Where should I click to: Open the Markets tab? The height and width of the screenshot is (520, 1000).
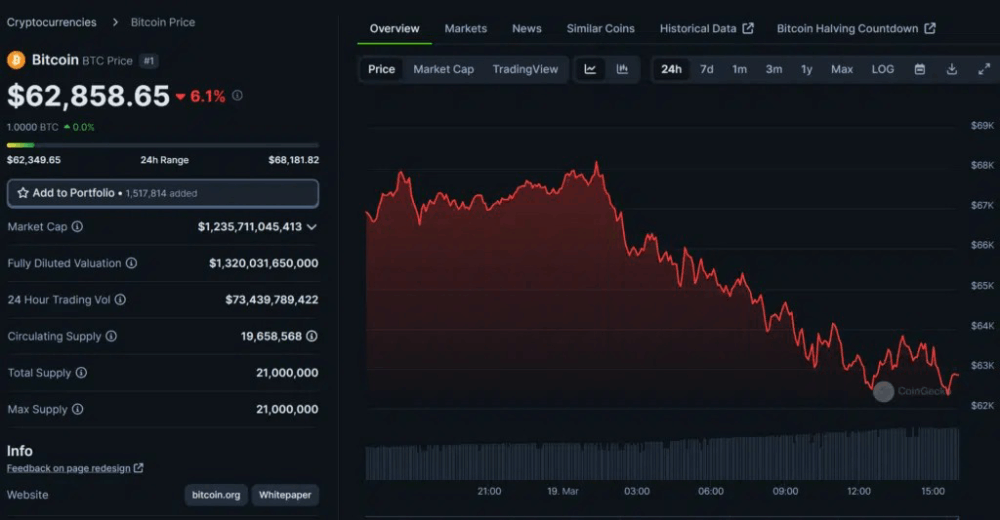pyautogui.click(x=466, y=28)
